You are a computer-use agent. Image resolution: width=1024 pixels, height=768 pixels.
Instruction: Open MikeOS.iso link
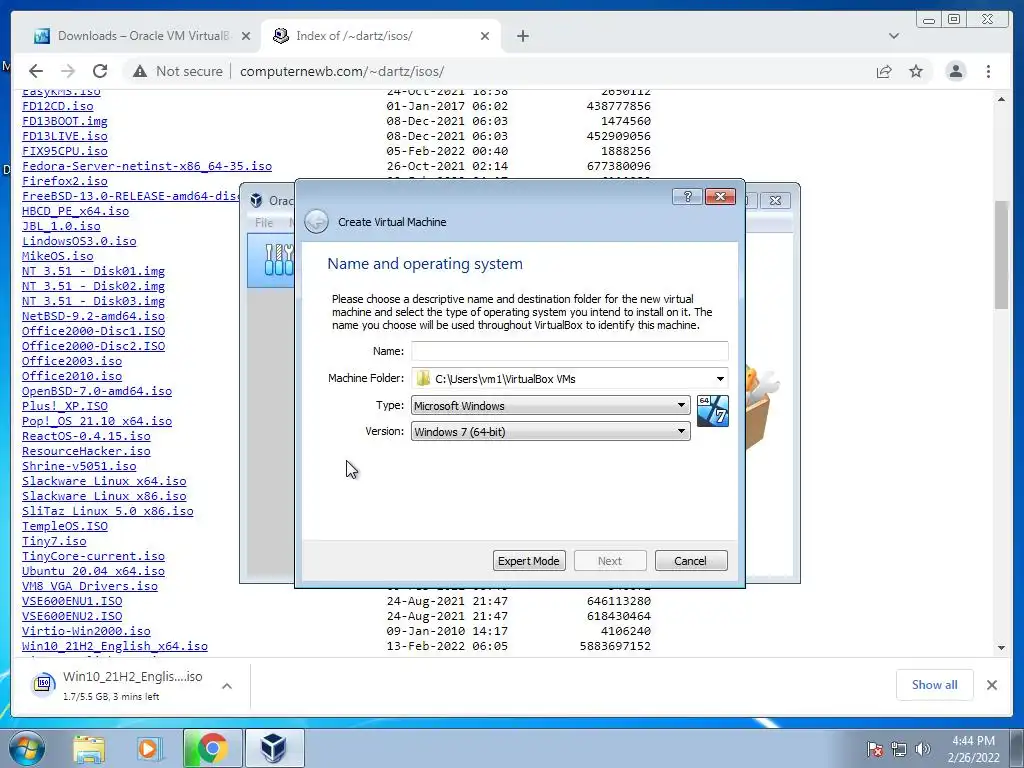tap(57, 256)
